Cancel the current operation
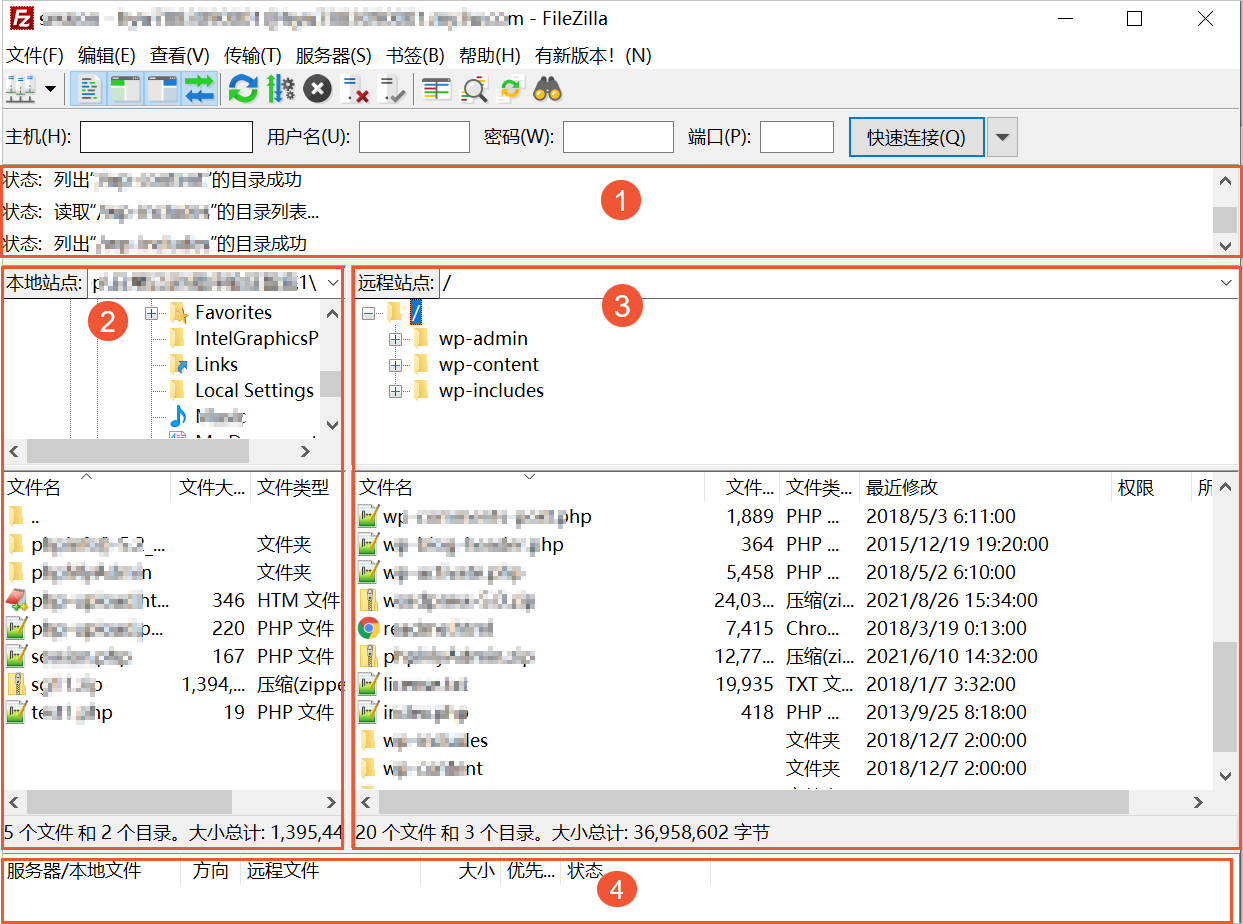This screenshot has width=1243, height=924. pyautogui.click(x=317, y=90)
